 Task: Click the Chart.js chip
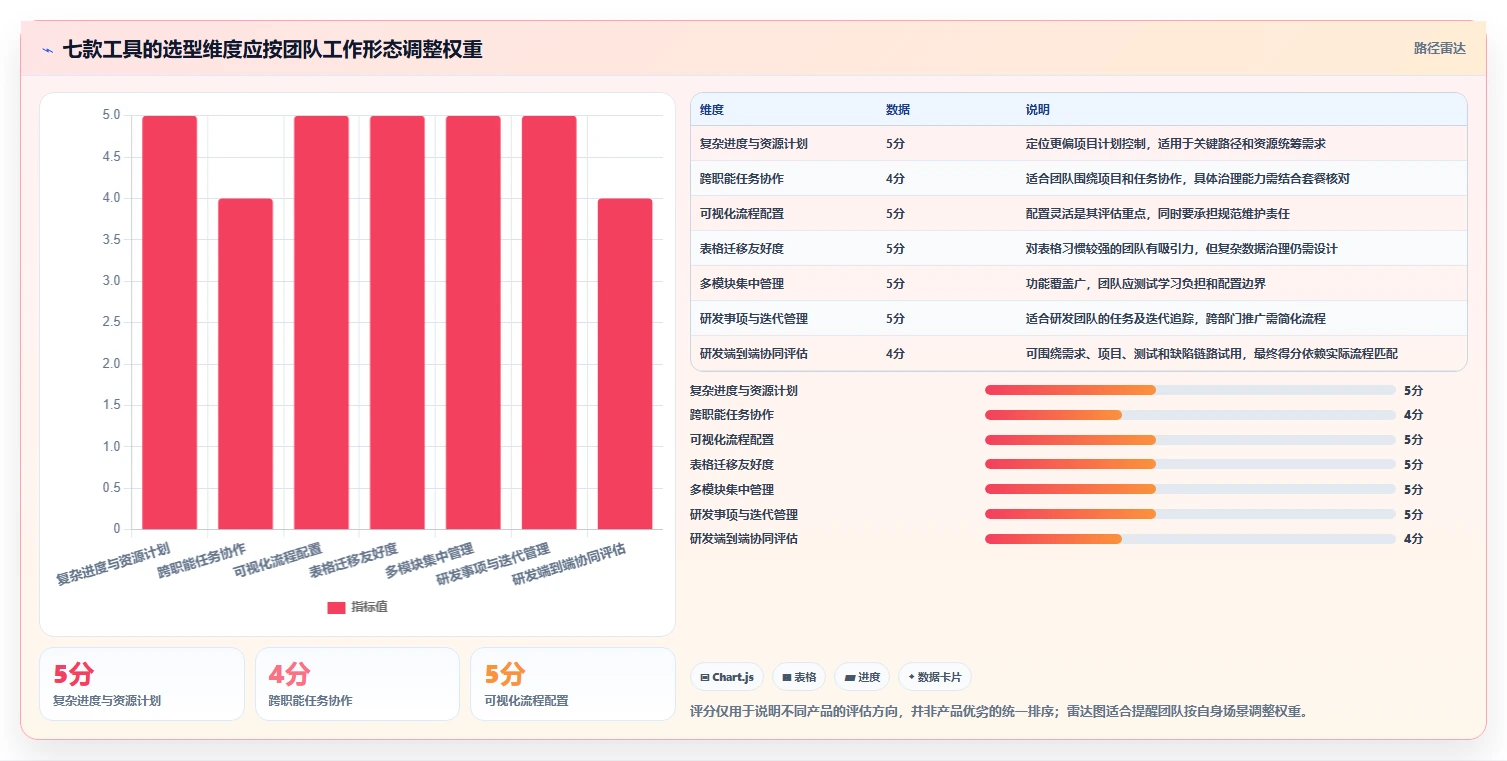(x=727, y=677)
